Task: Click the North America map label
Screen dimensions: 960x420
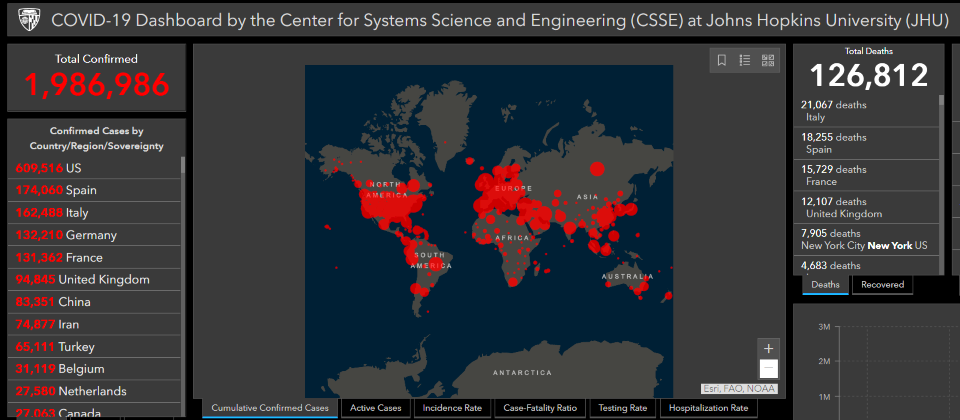Action: click(x=387, y=190)
